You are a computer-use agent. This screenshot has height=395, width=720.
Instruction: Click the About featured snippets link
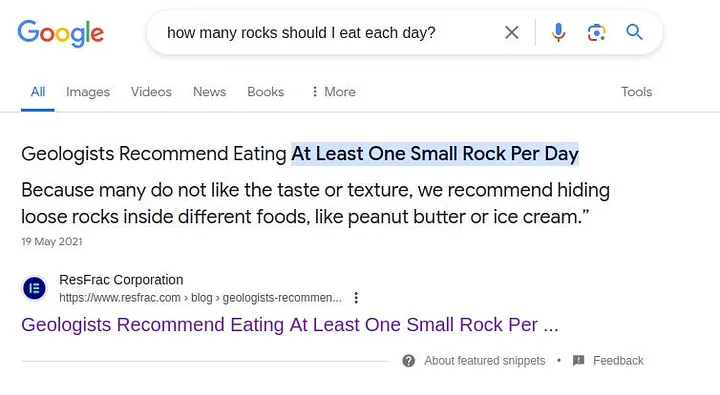[x=485, y=361]
